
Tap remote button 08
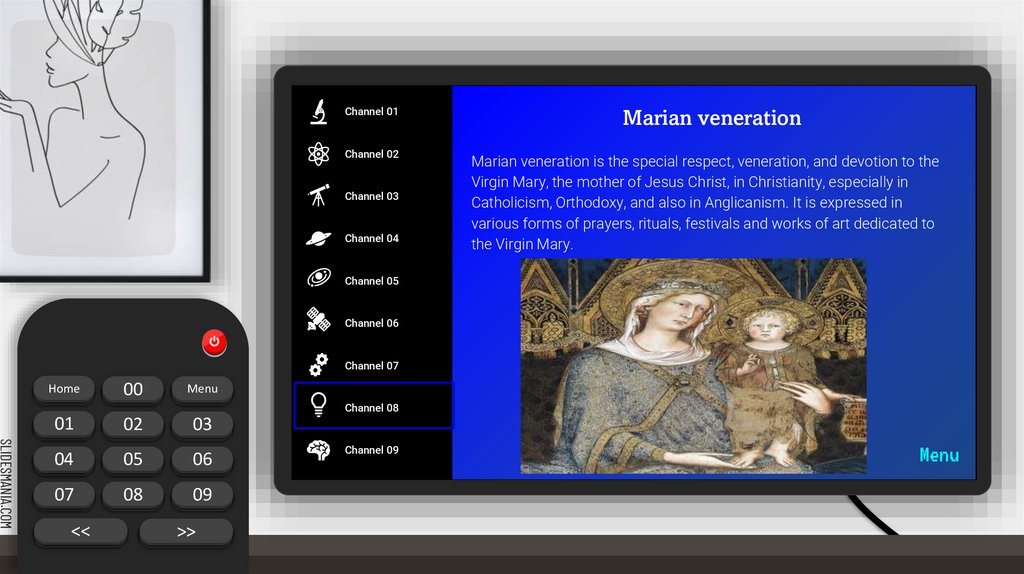click(133, 494)
